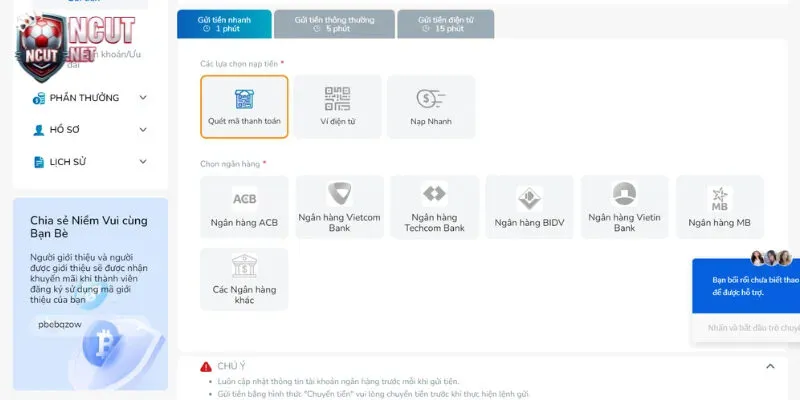Viewport: 800px width, 400px height.
Task: Click the NCUT.NET football shield logo
Action: 41,47
